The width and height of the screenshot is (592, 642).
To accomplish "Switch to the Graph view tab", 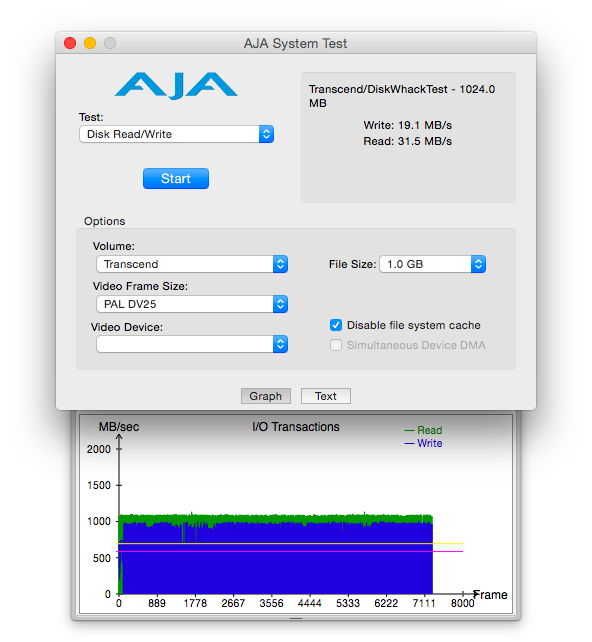I will tap(266, 396).
